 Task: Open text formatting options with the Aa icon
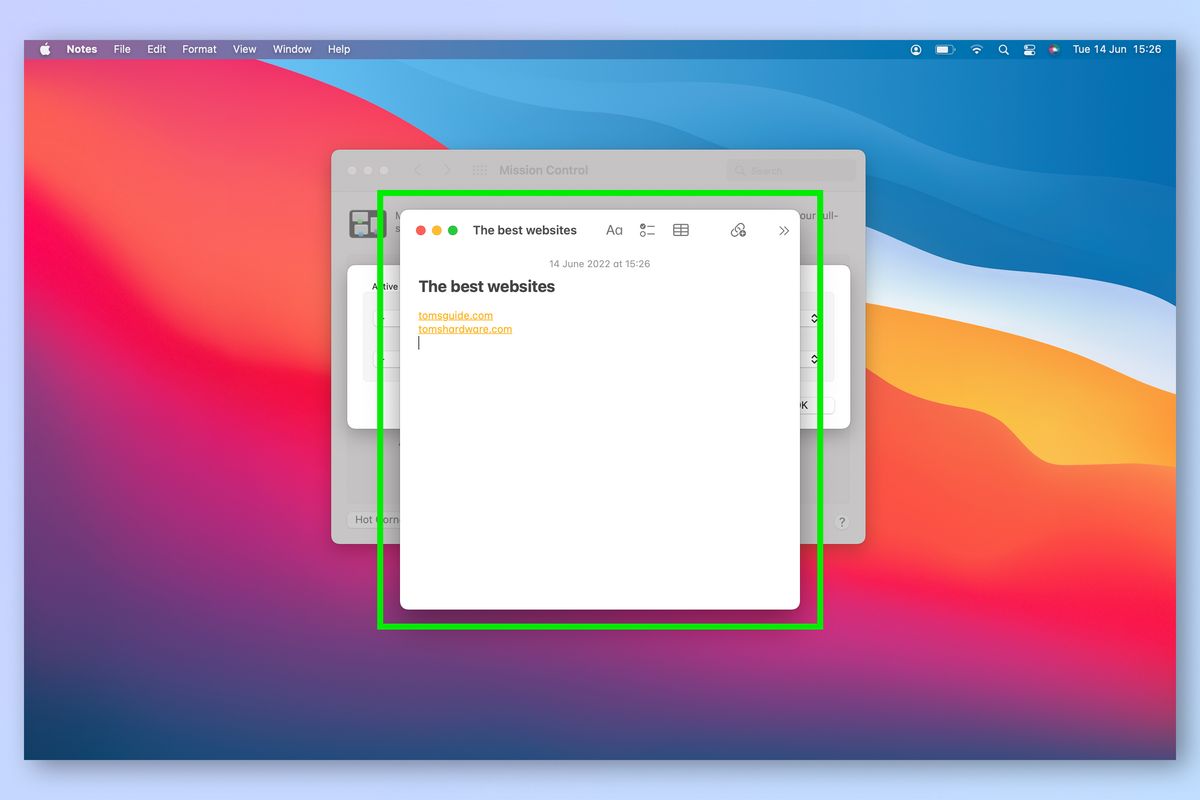pyautogui.click(x=614, y=230)
